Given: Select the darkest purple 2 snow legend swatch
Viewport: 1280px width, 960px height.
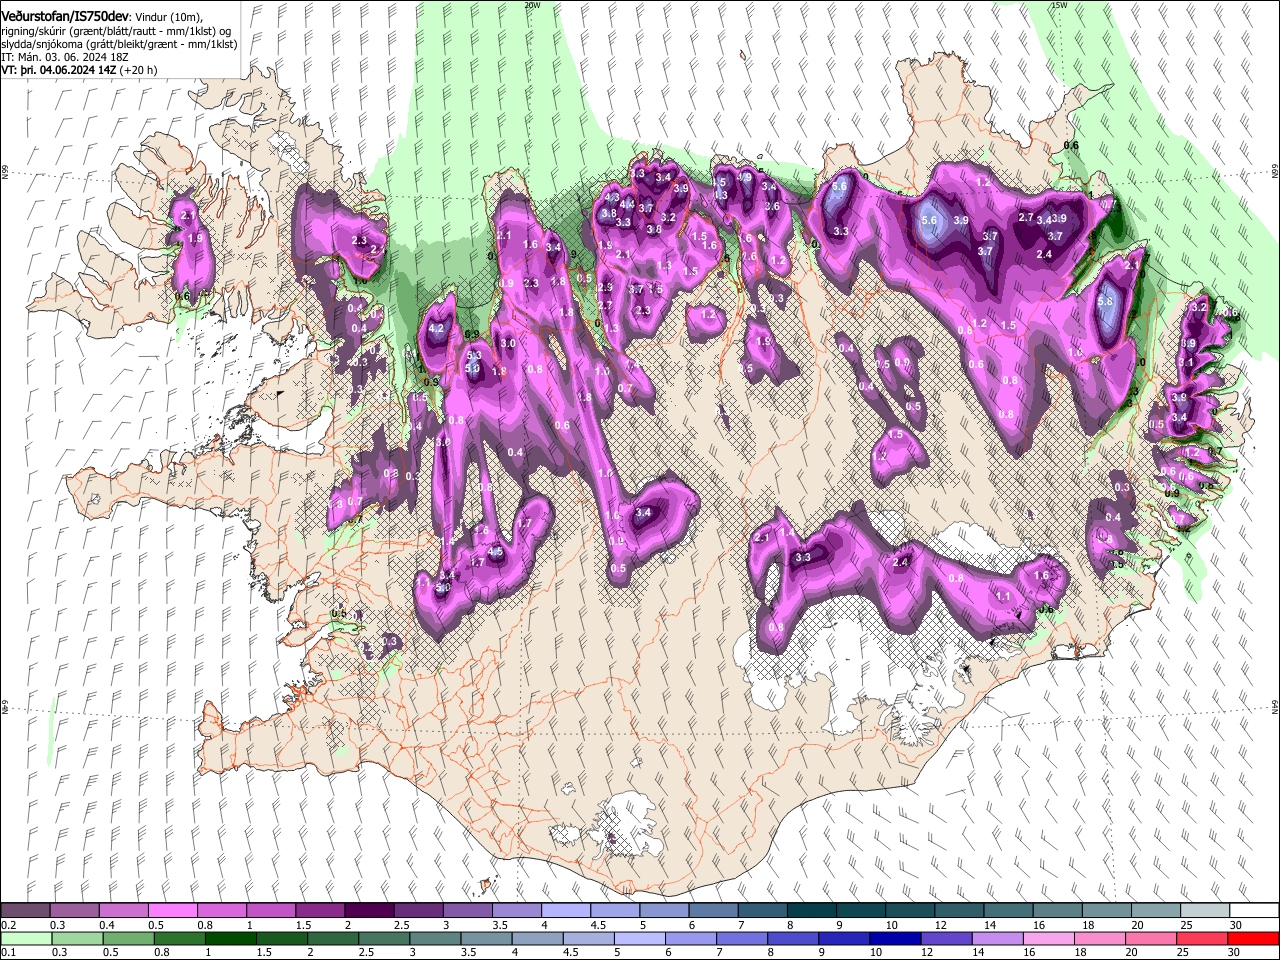Looking at the screenshot, I should (369, 911).
